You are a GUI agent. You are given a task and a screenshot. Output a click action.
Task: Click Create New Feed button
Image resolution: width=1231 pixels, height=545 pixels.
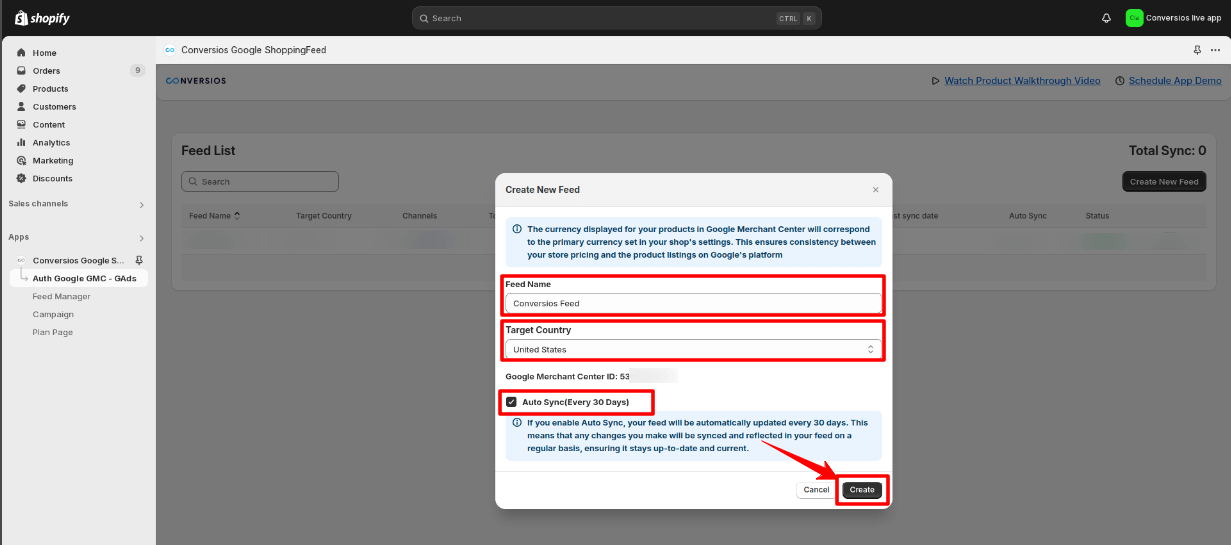coord(1164,182)
